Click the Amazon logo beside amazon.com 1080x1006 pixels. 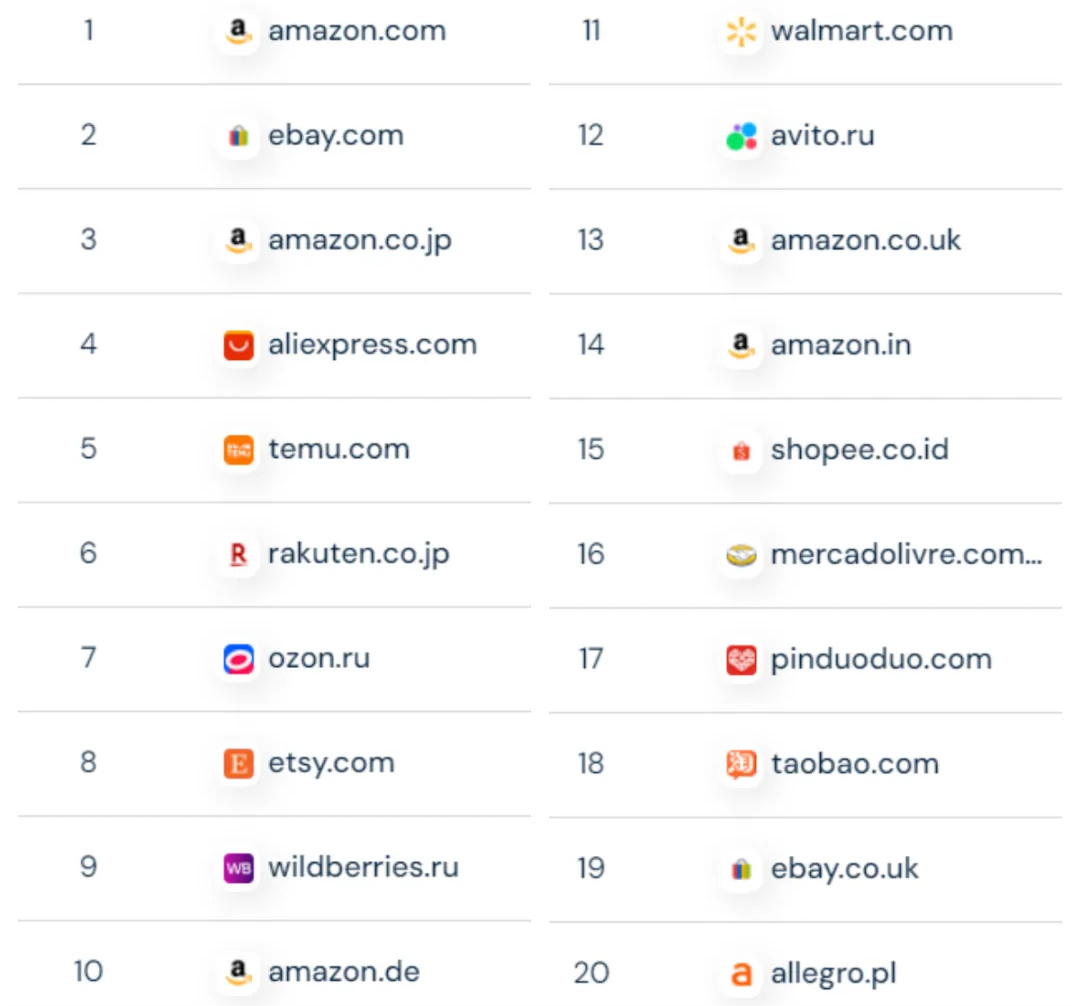coord(238,32)
